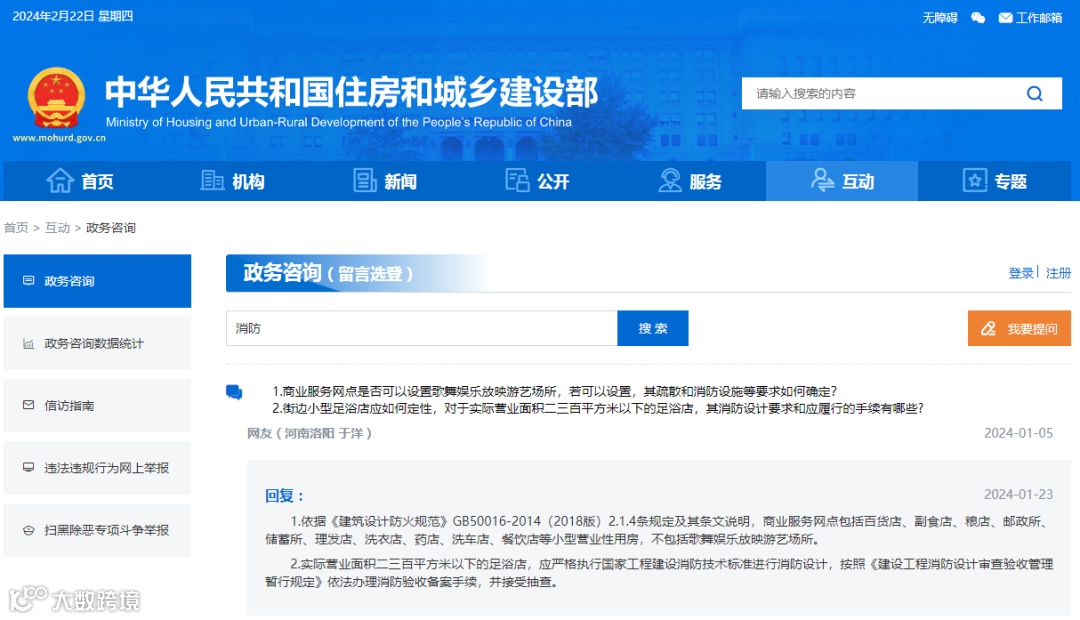Click question text about 商业服务网点
1080x620 pixels.
[554, 391]
